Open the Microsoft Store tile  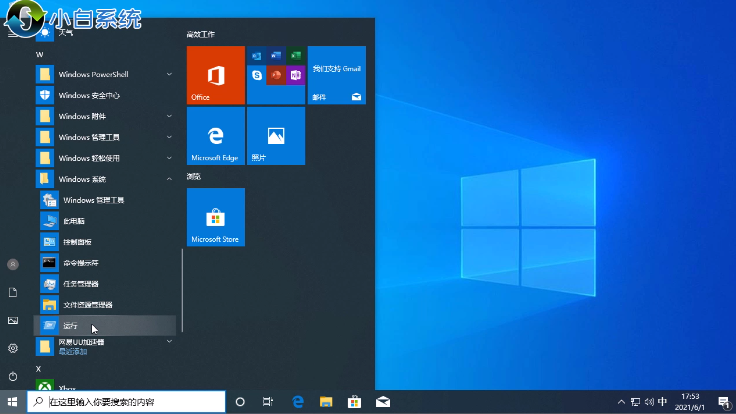215,216
